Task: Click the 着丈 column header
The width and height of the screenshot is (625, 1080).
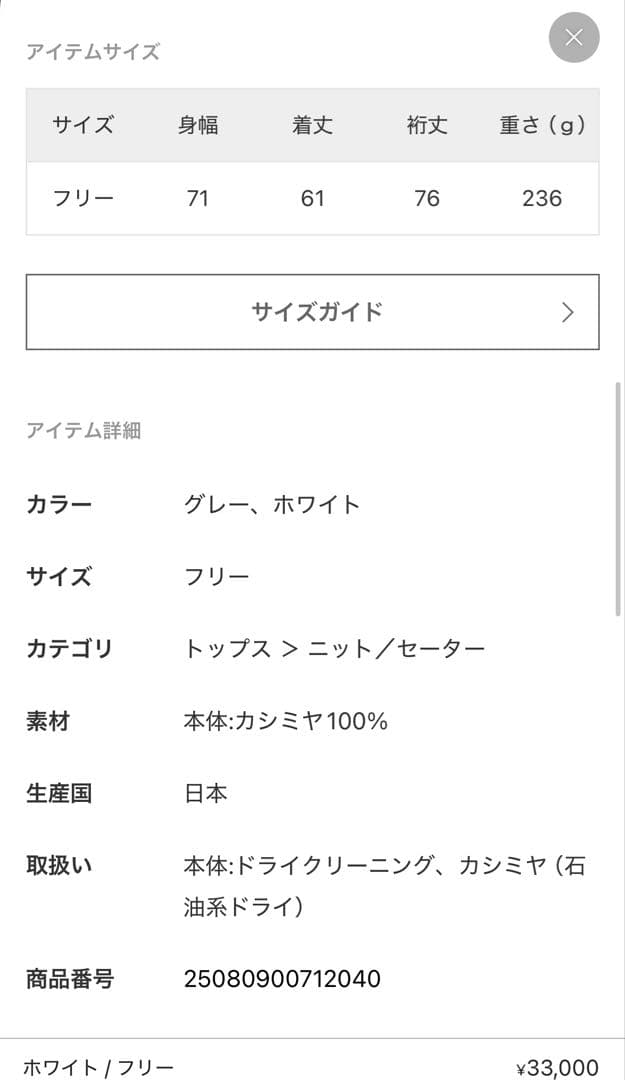Action: pyautogui.click(x=313, y=125)
